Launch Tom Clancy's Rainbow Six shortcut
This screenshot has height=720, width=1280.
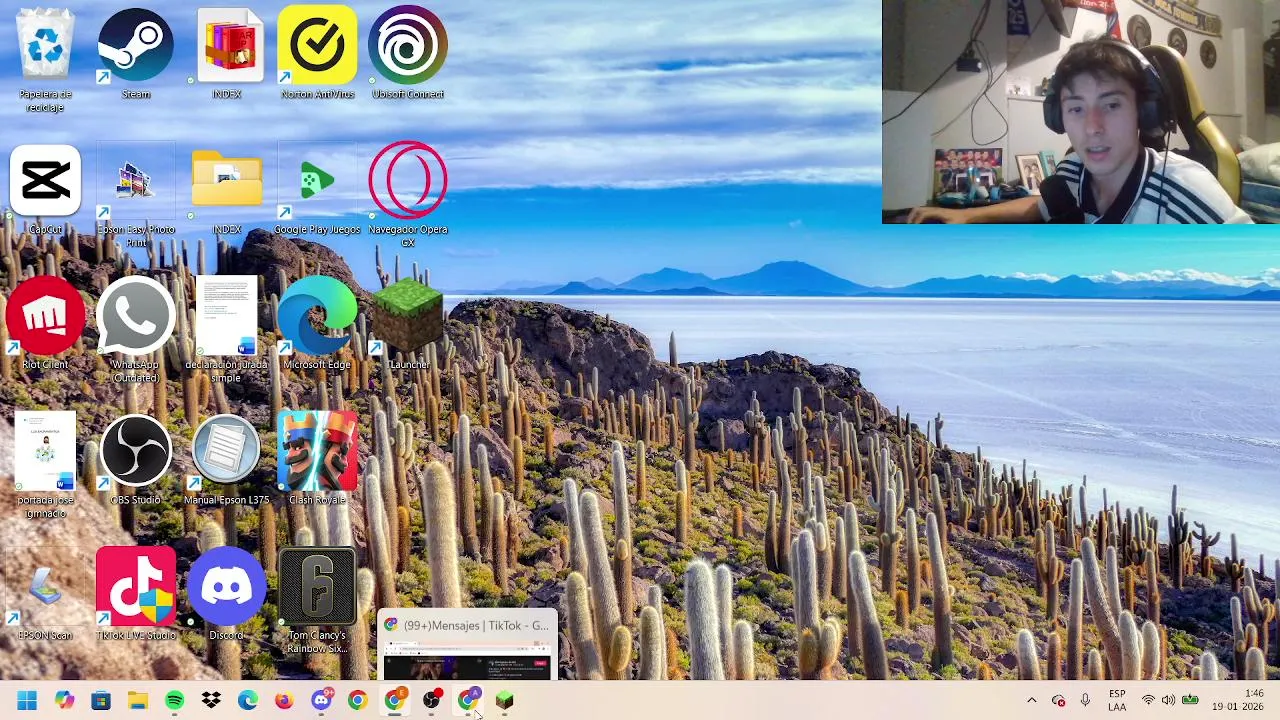click(x=317, y=601)
